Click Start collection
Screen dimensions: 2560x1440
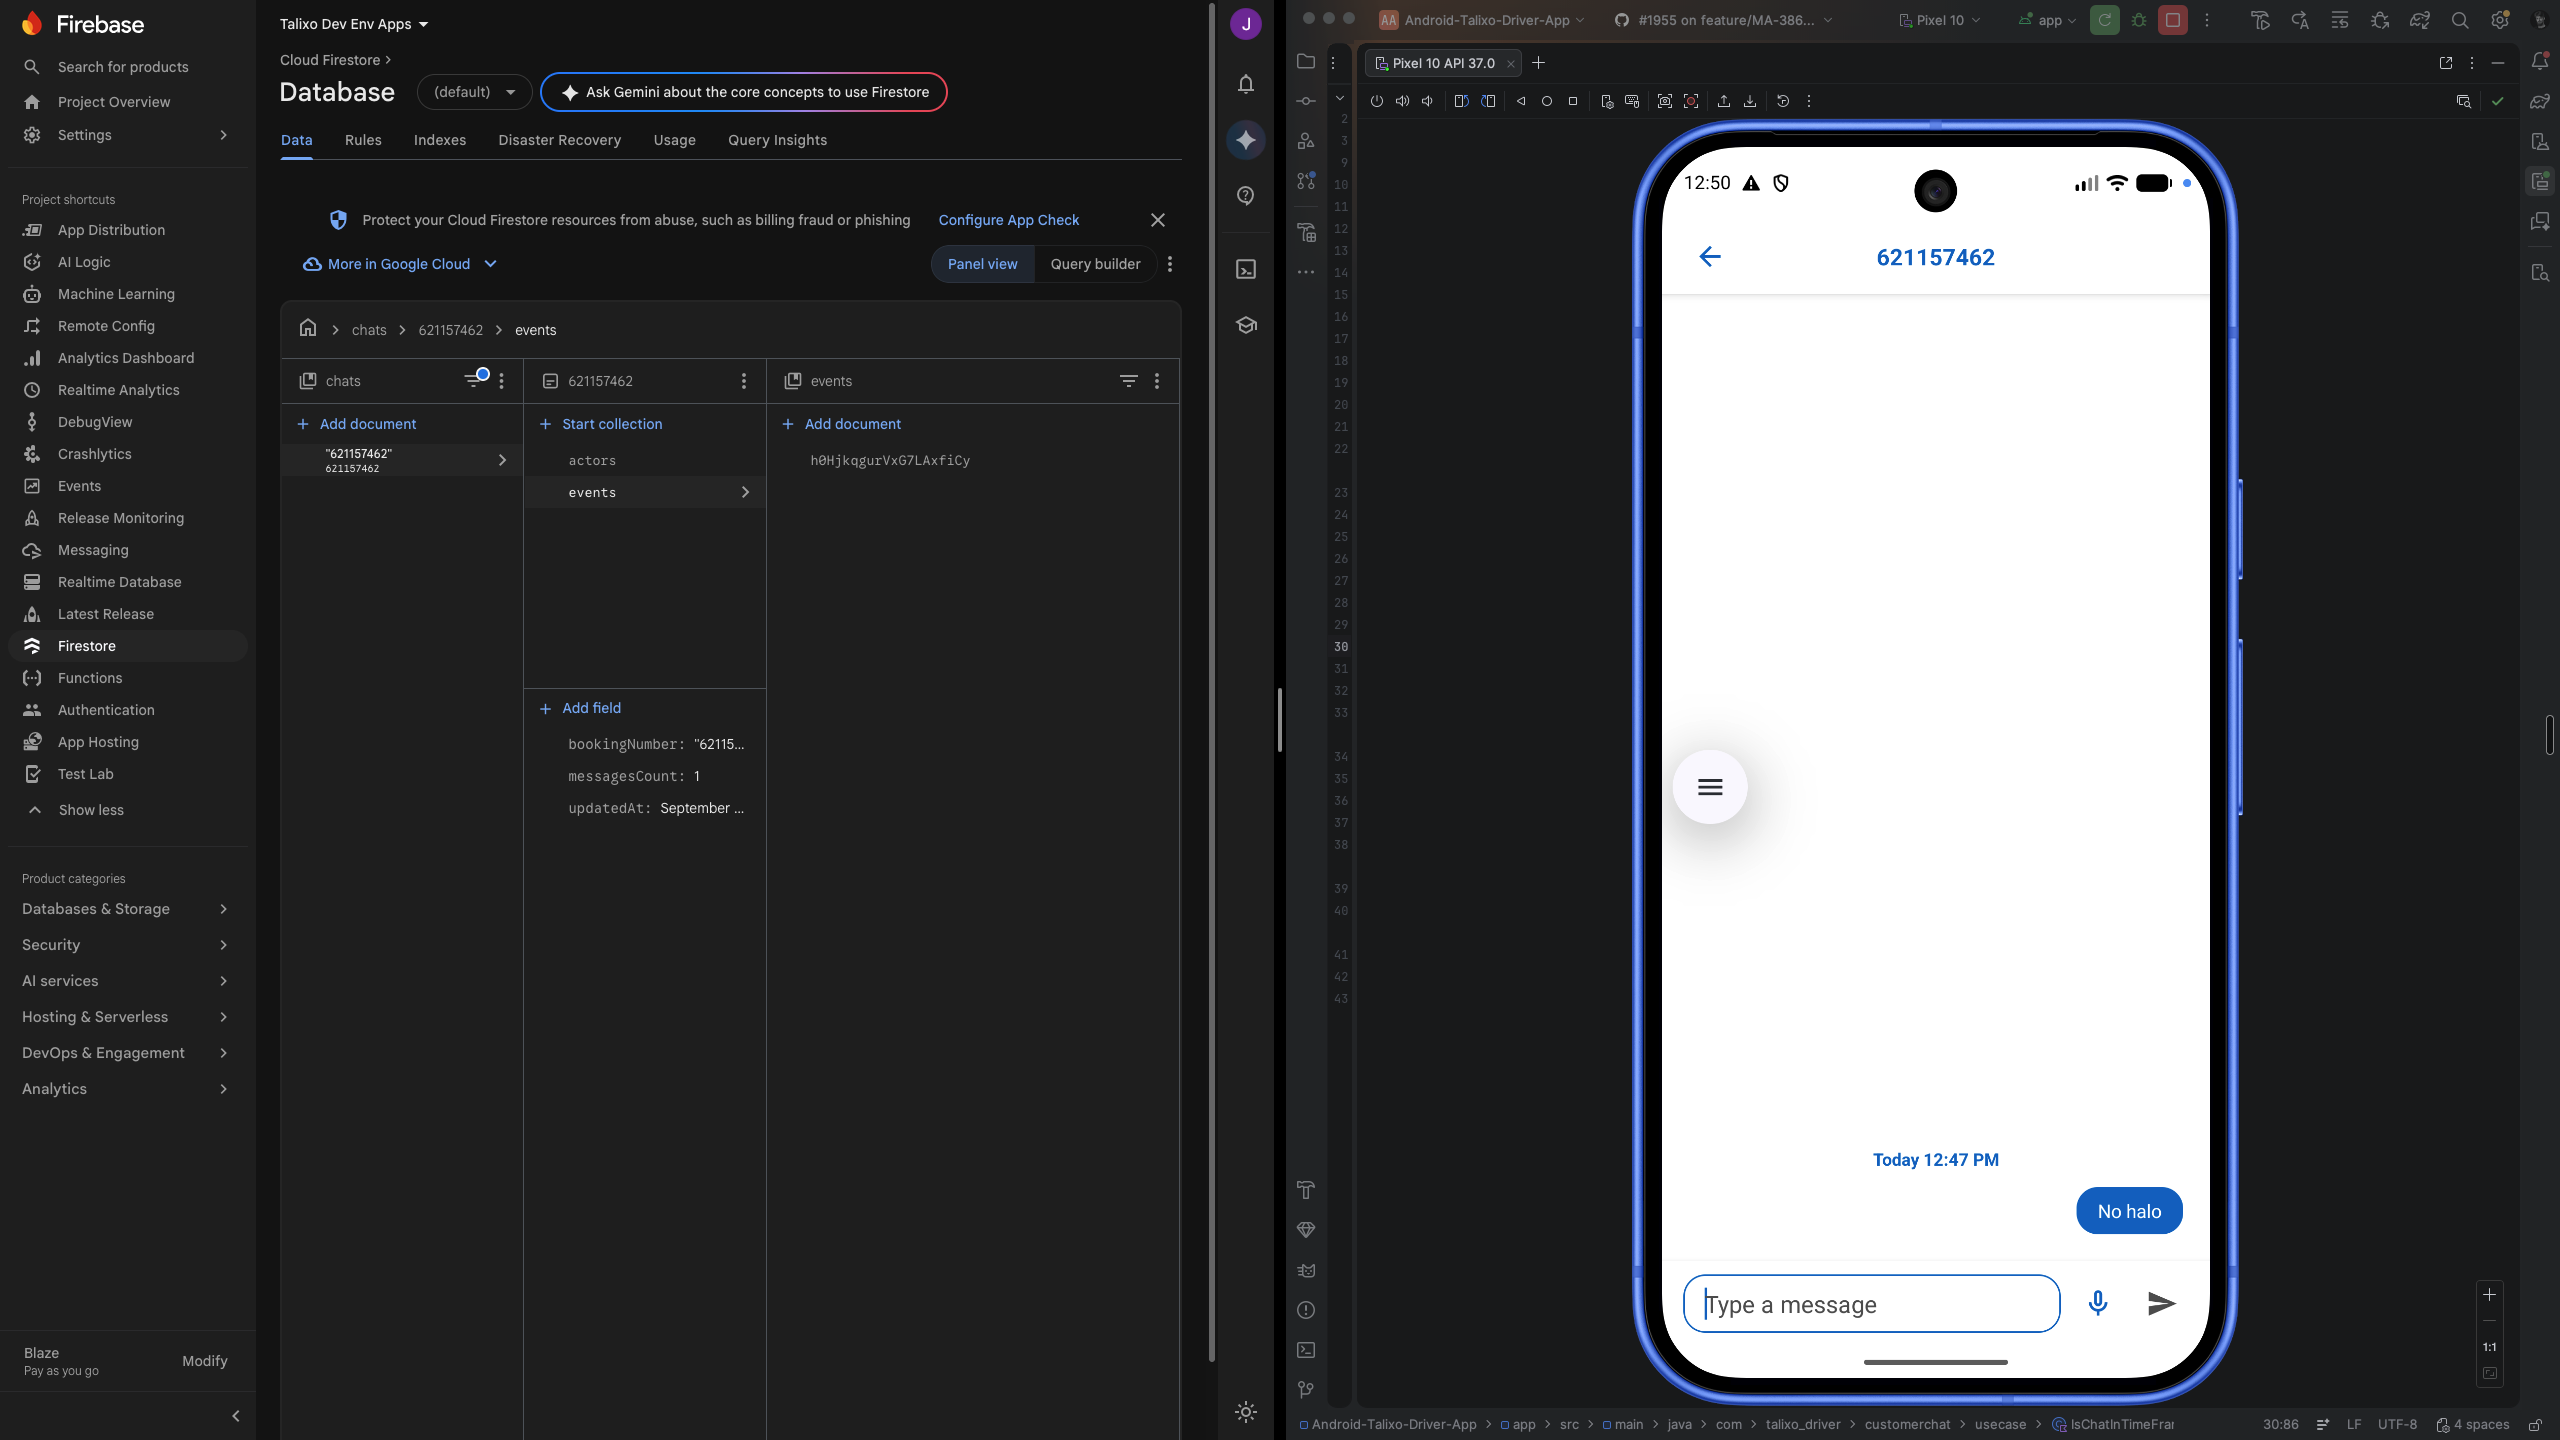[601, 424]
